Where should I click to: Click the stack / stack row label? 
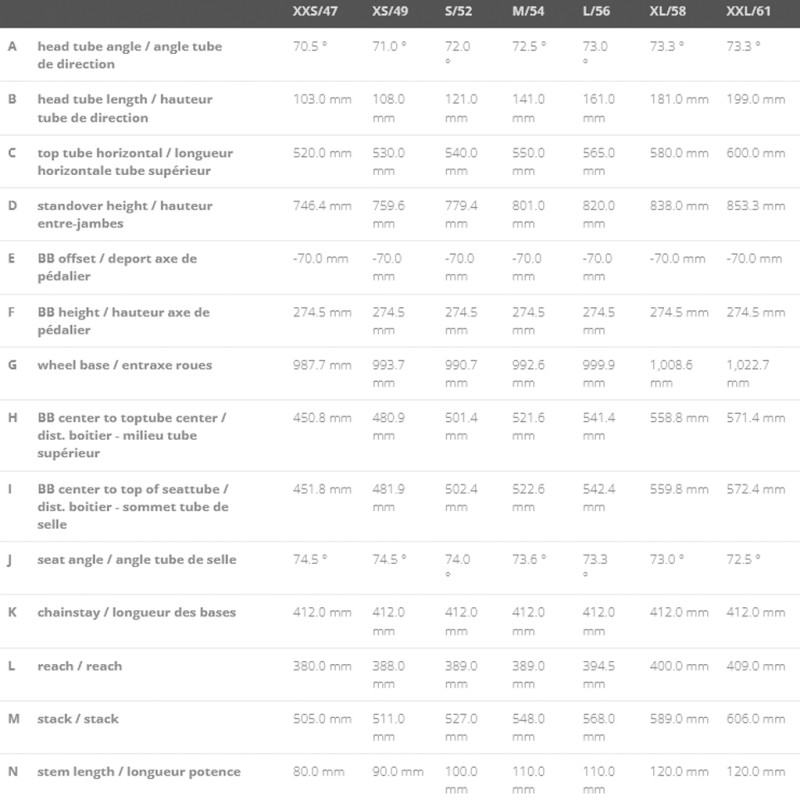tap(78, 718)
